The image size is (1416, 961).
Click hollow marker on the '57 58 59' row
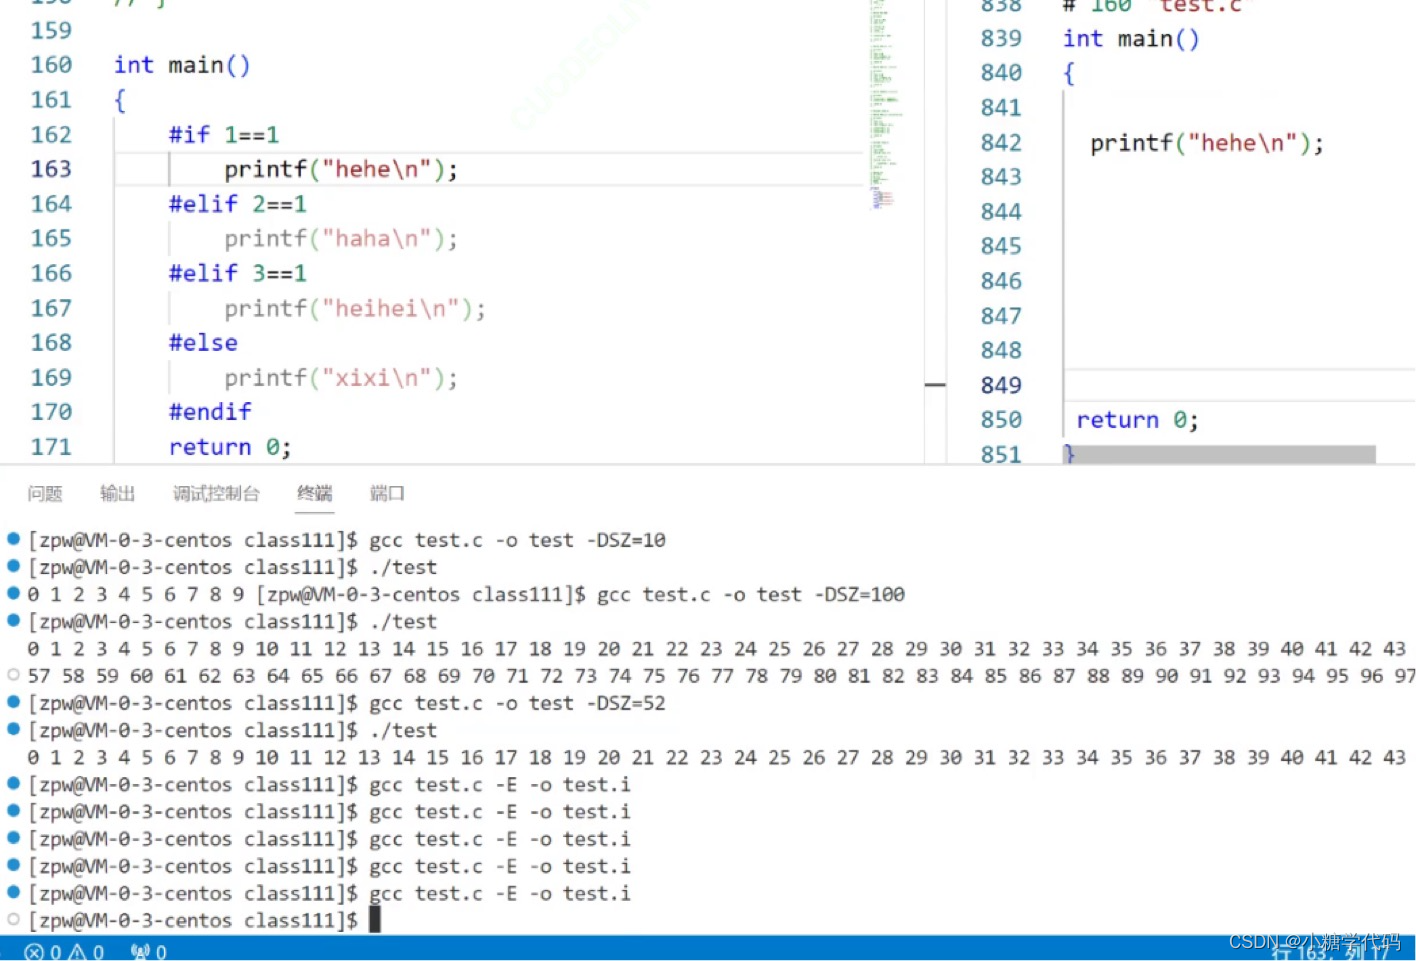tap(14, 675)
